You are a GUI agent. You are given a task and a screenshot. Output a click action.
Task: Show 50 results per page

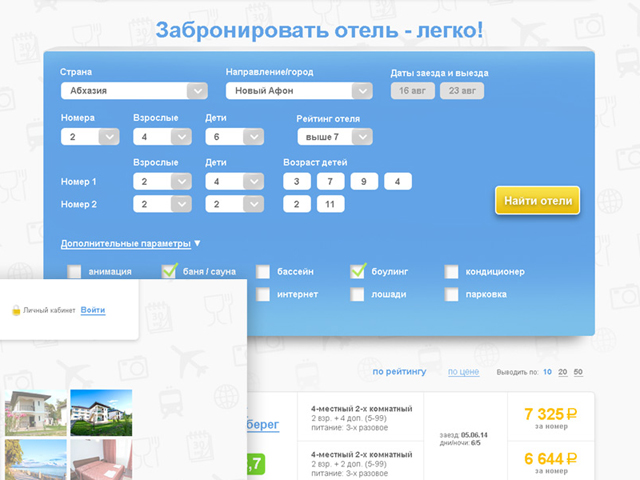point(578,372)
